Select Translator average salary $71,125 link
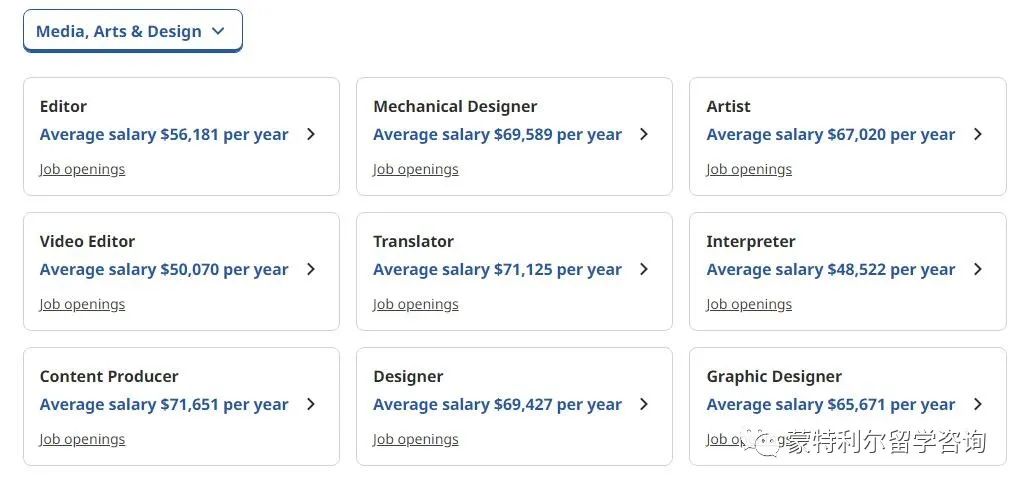The width and height of the screenshot is (1019, 486). coord(497,270)
